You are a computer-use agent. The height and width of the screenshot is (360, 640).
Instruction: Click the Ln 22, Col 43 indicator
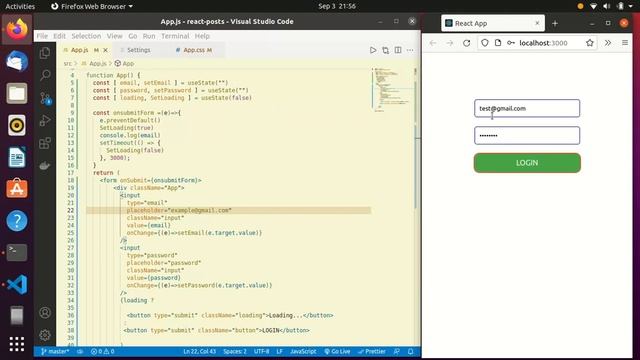point(200,351)
